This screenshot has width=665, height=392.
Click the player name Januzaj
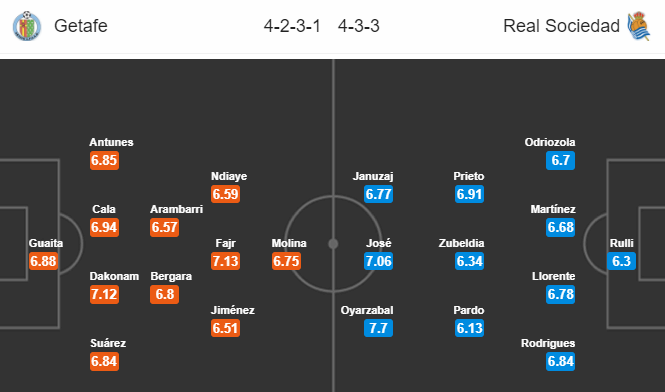(373, 176)
